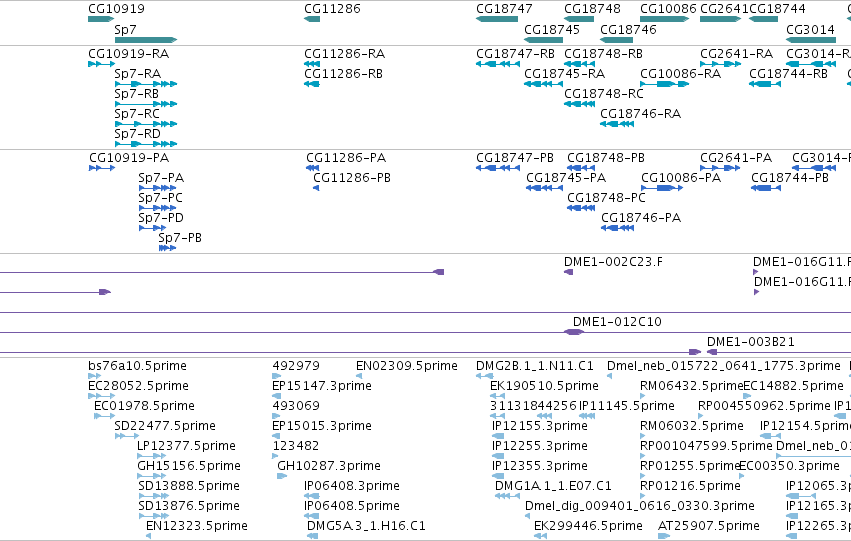Select clone end DME1-002C23.F

(x=613, y=262)
